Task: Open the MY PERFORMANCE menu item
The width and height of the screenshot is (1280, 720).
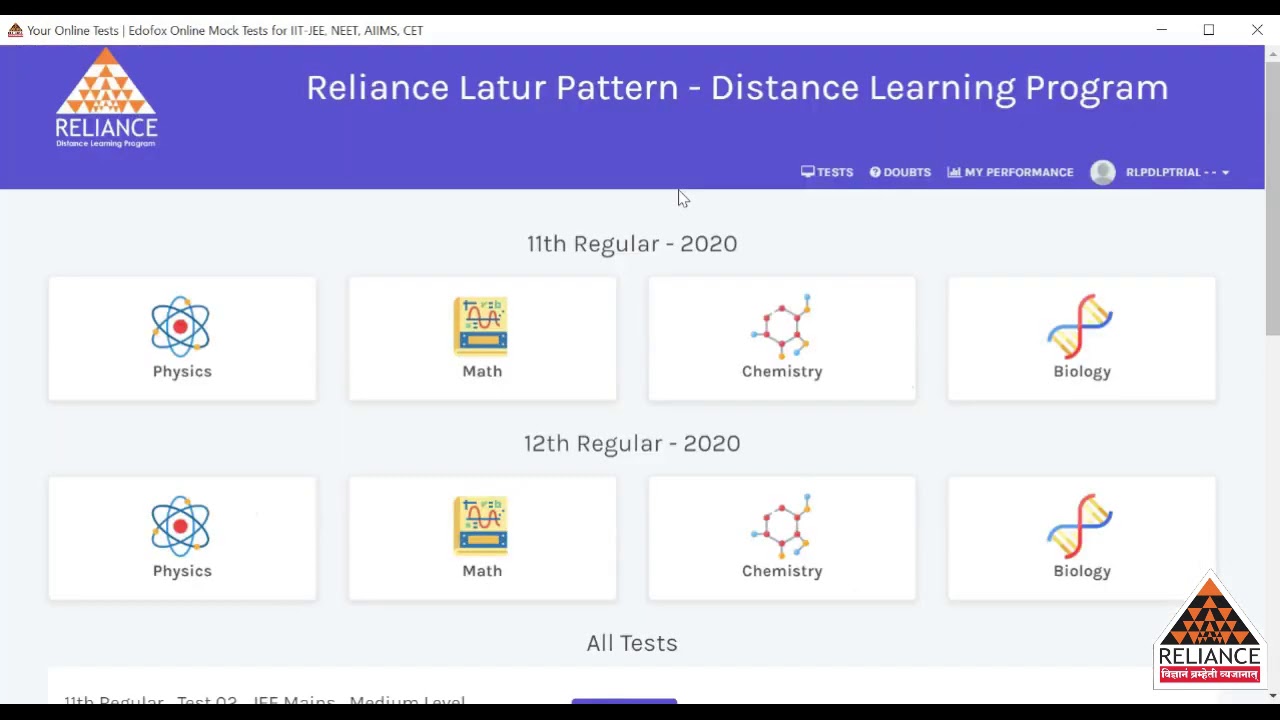Action: pyautogui.click(x=1010, y=172)
